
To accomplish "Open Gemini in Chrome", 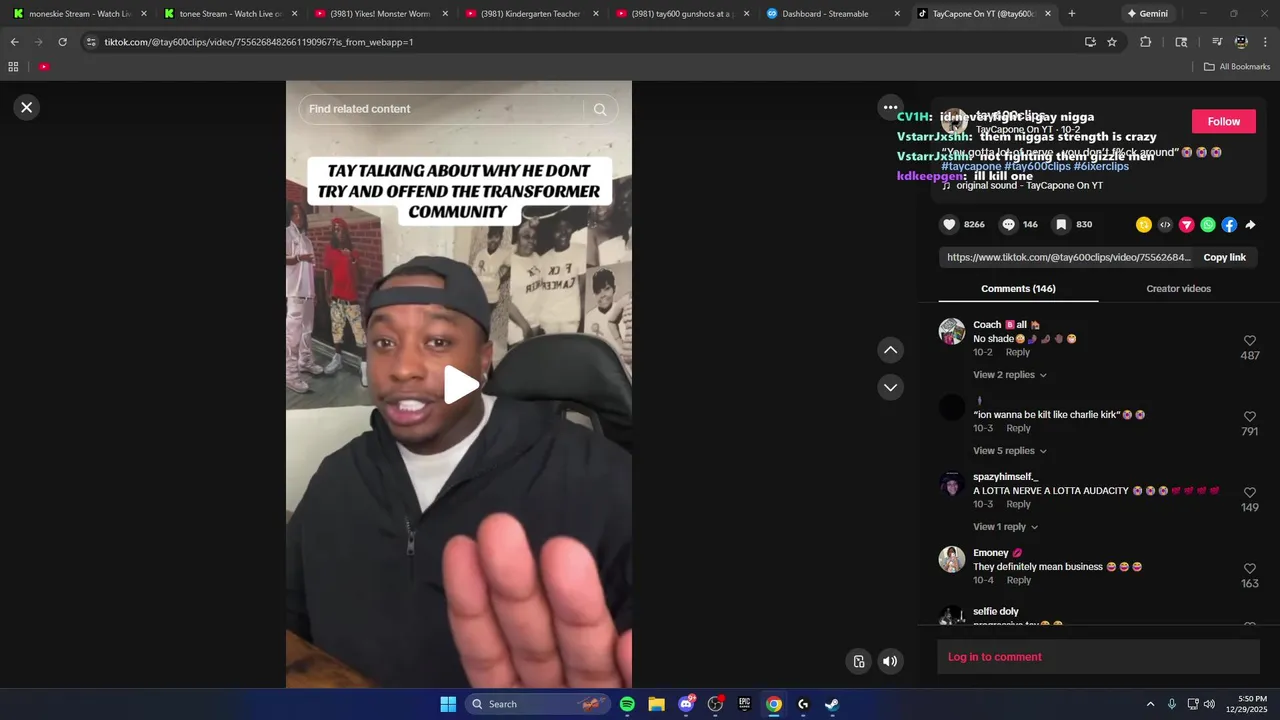I will click(x=1147, y=14).
